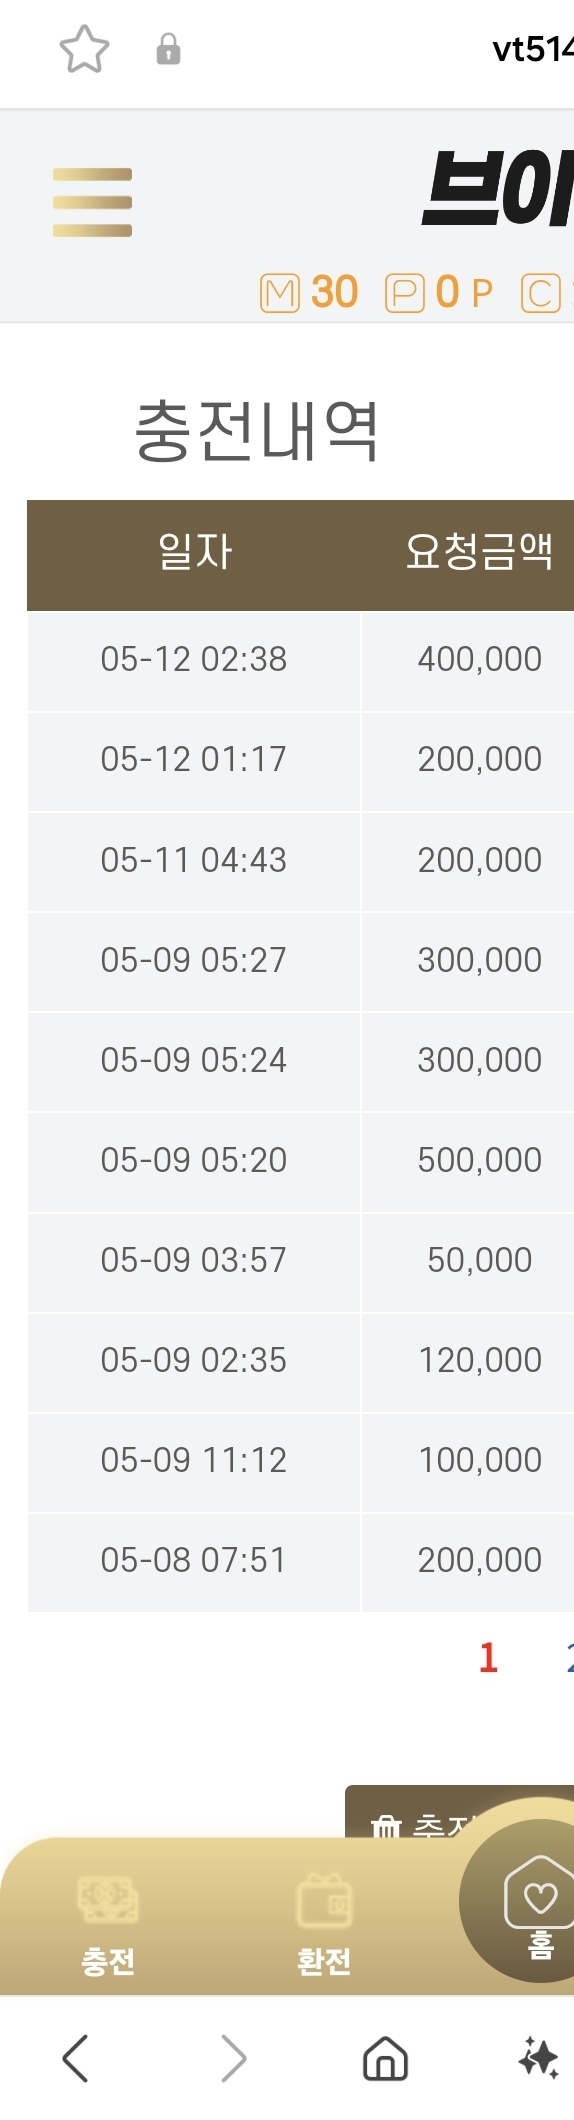Tap the vt514 URL address text

pyautogui.click(x=533, y=49)
